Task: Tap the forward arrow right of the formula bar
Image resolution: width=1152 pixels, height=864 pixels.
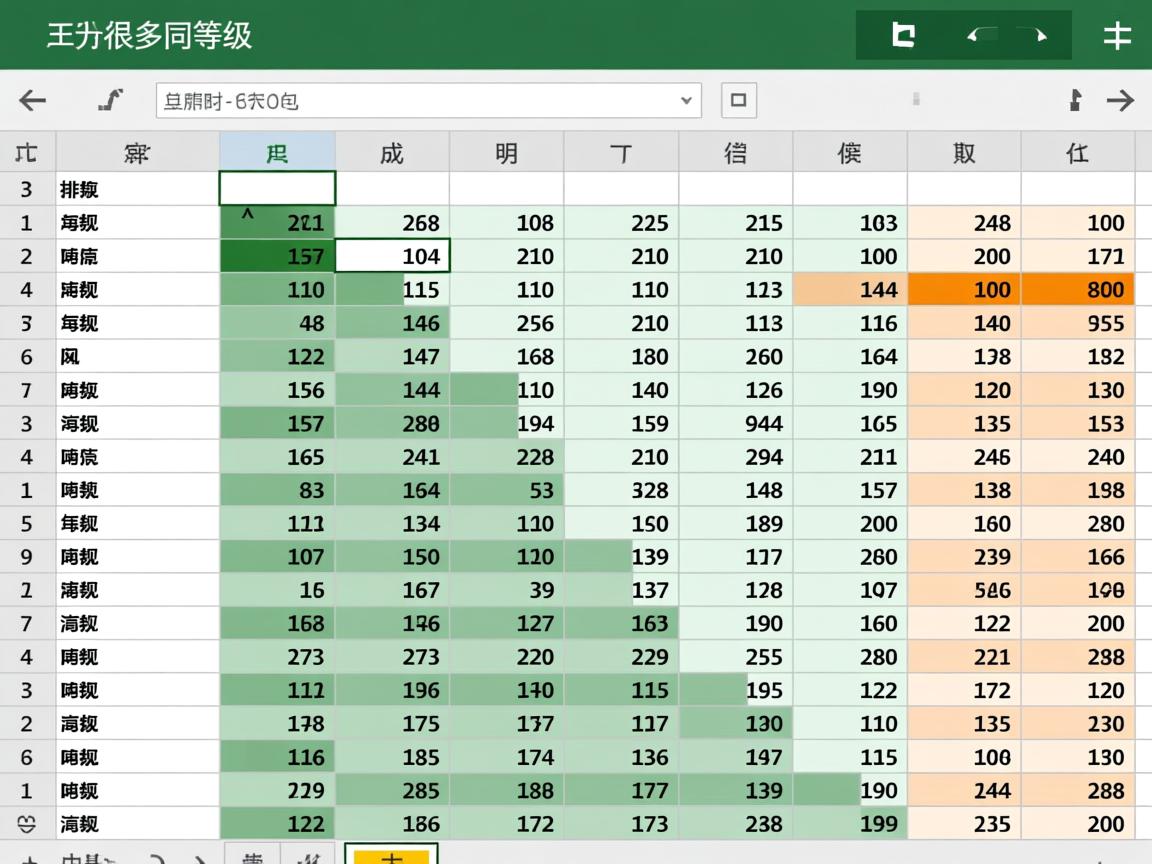Action: pos(1121,100)
